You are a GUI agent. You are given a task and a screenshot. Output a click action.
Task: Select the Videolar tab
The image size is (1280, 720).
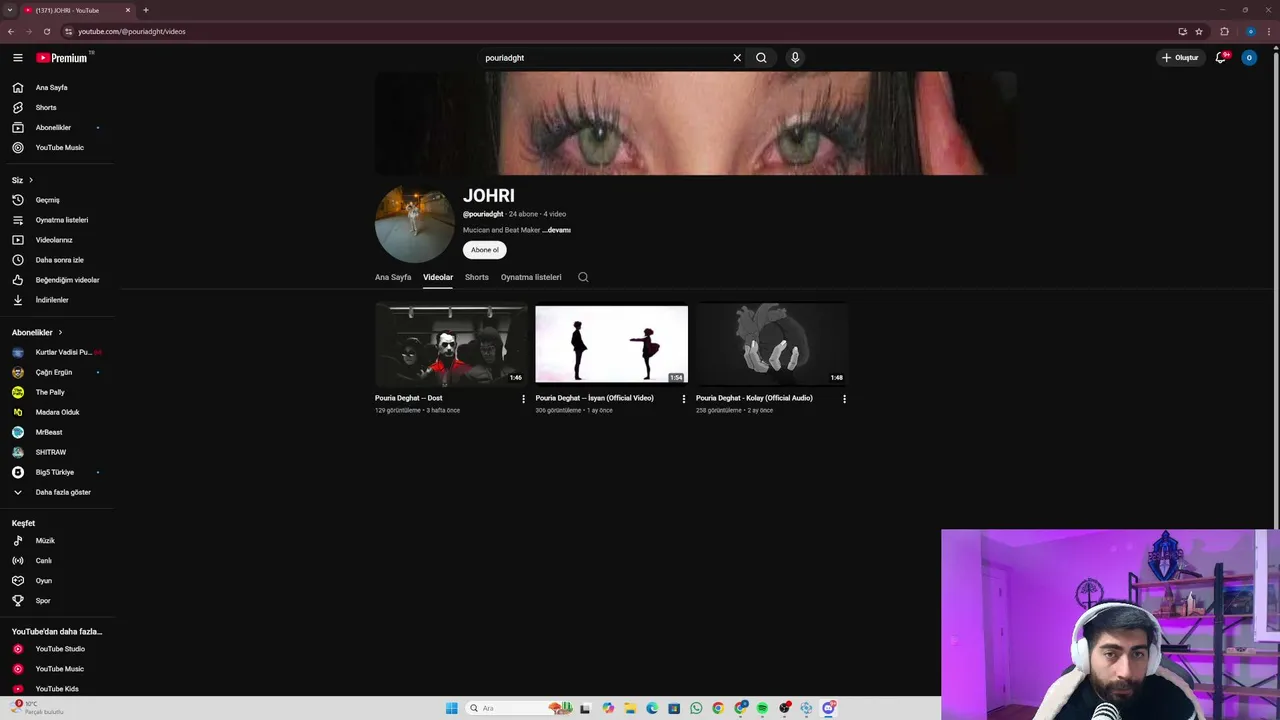pyautogui.click(x=438, y=277)
